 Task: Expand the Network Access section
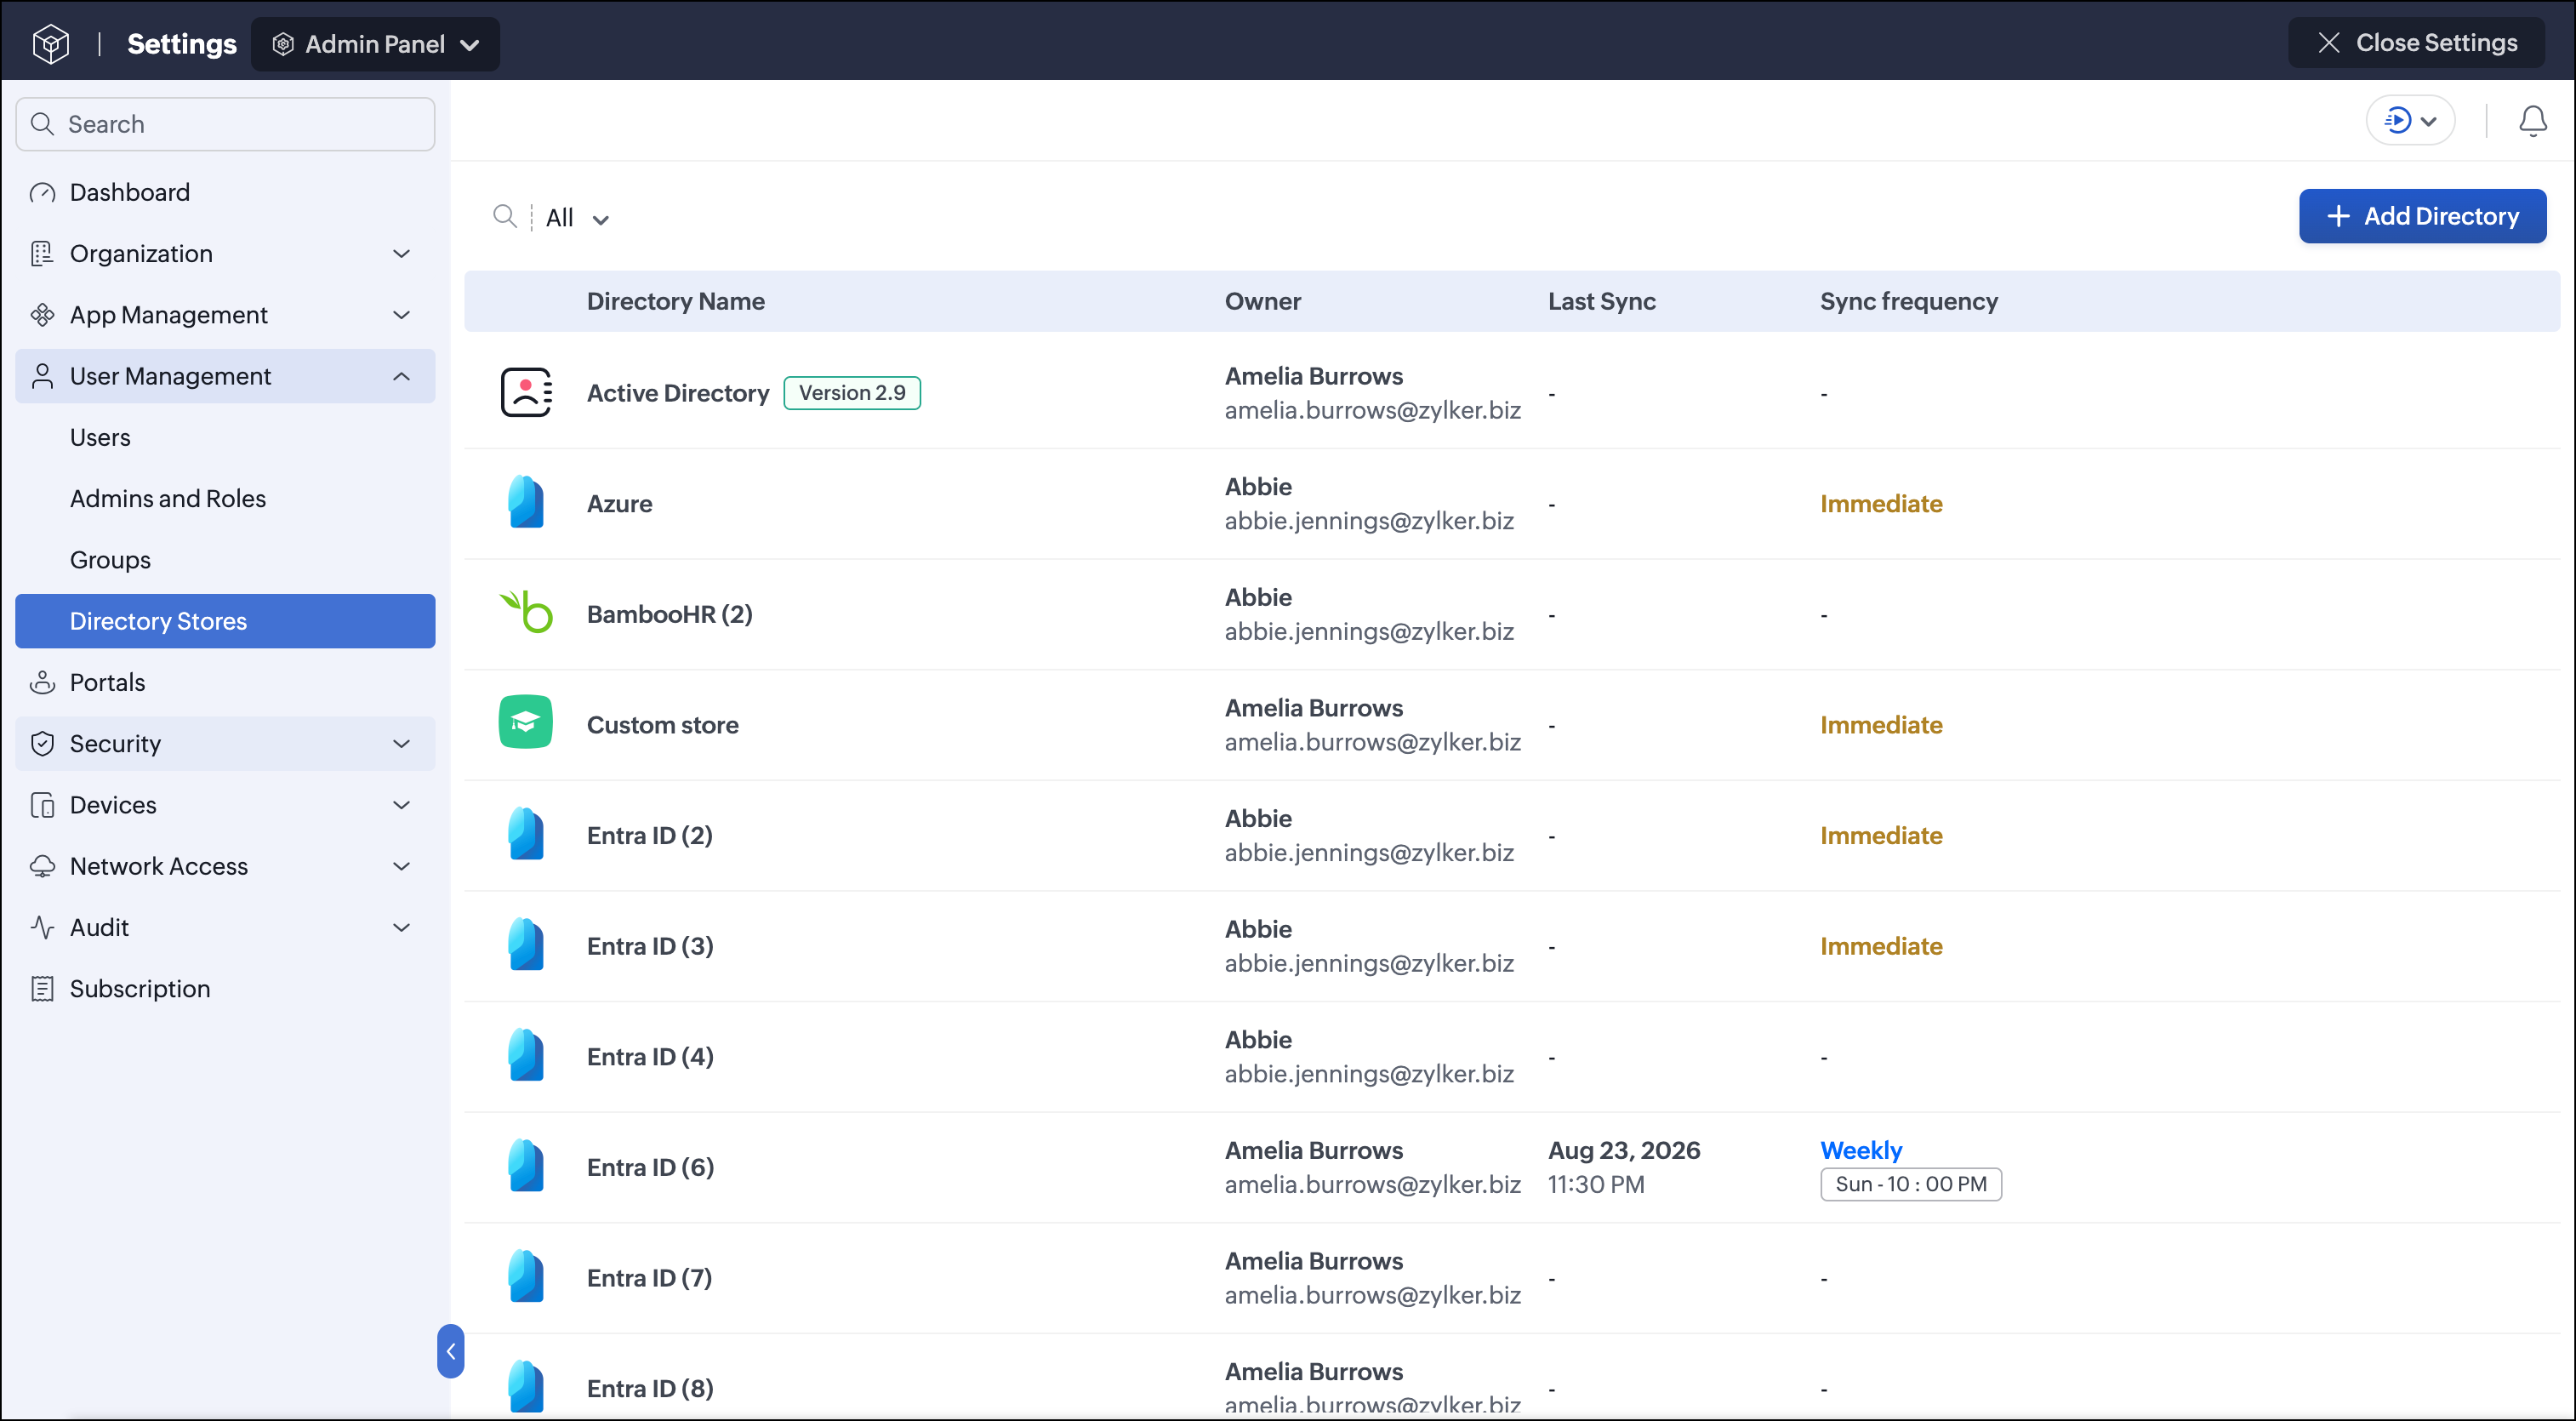(225, 866)
